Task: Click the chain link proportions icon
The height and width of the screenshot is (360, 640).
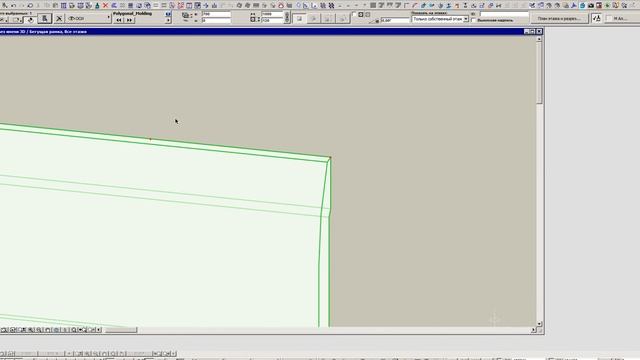Action: tap(287, 17)
